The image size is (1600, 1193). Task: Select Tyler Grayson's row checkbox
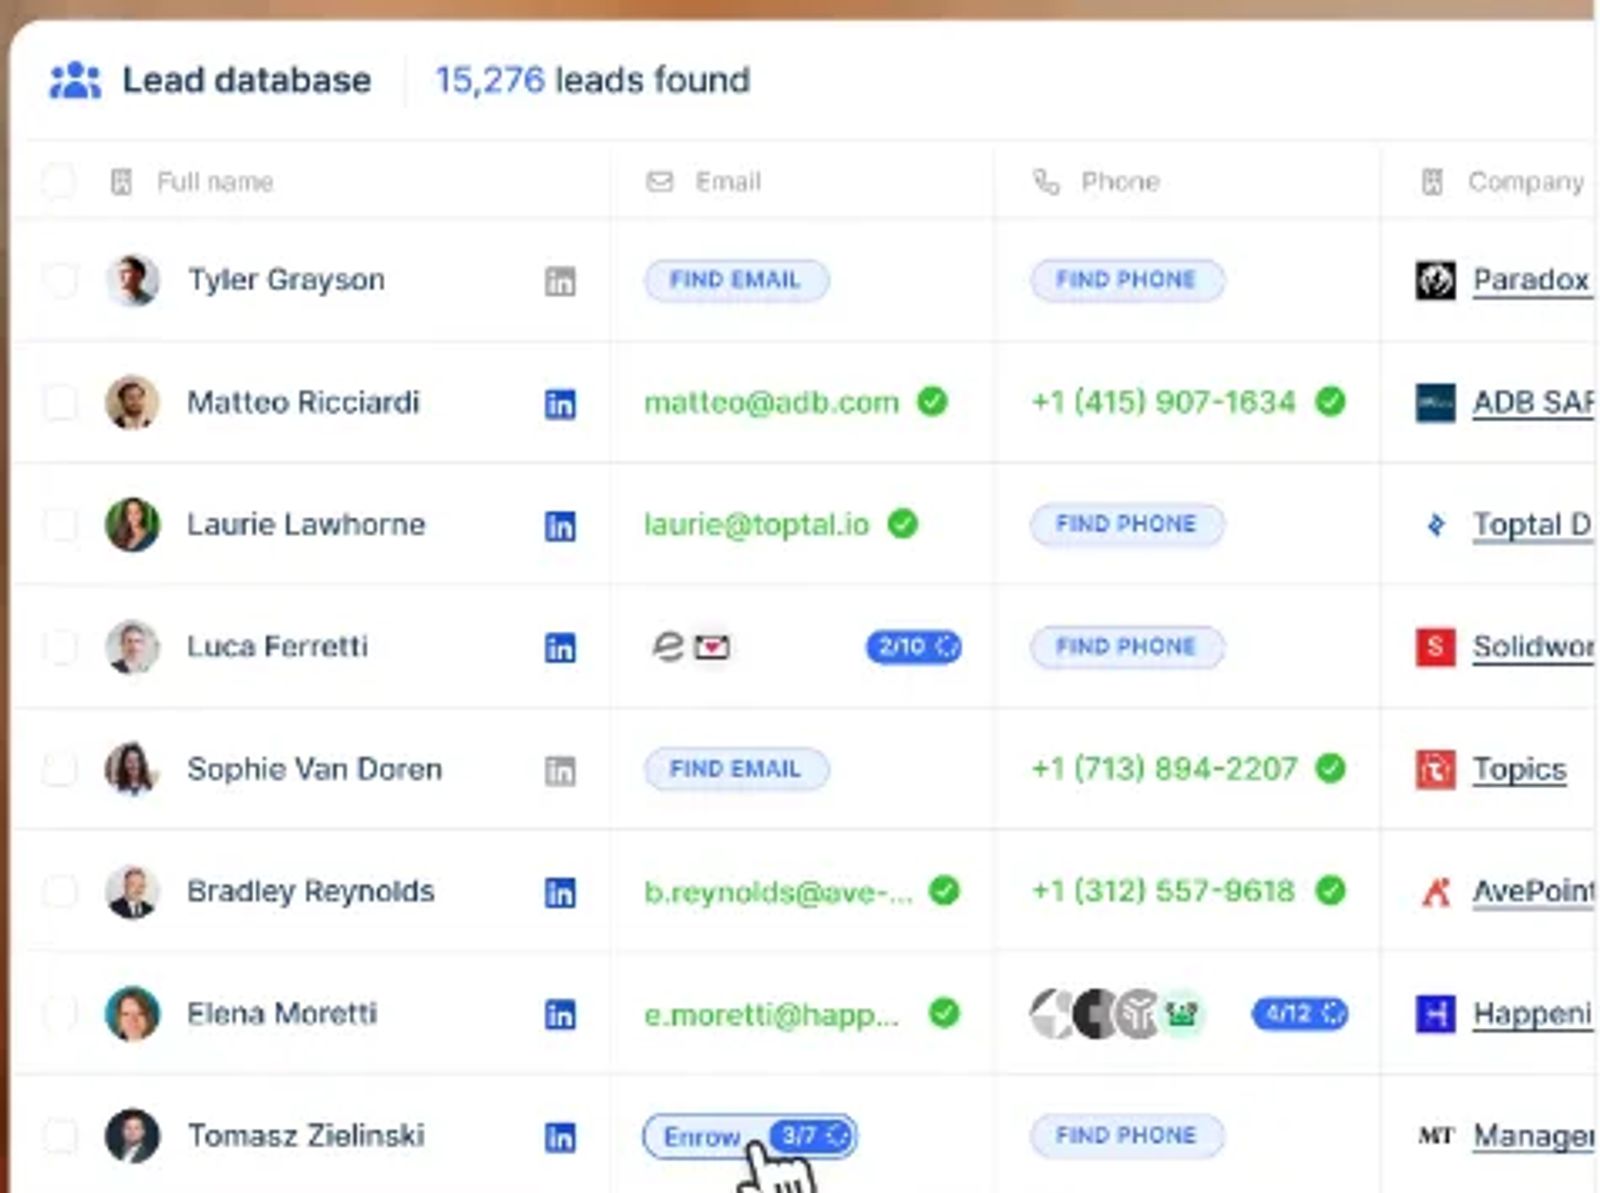(x=59, y=280)
